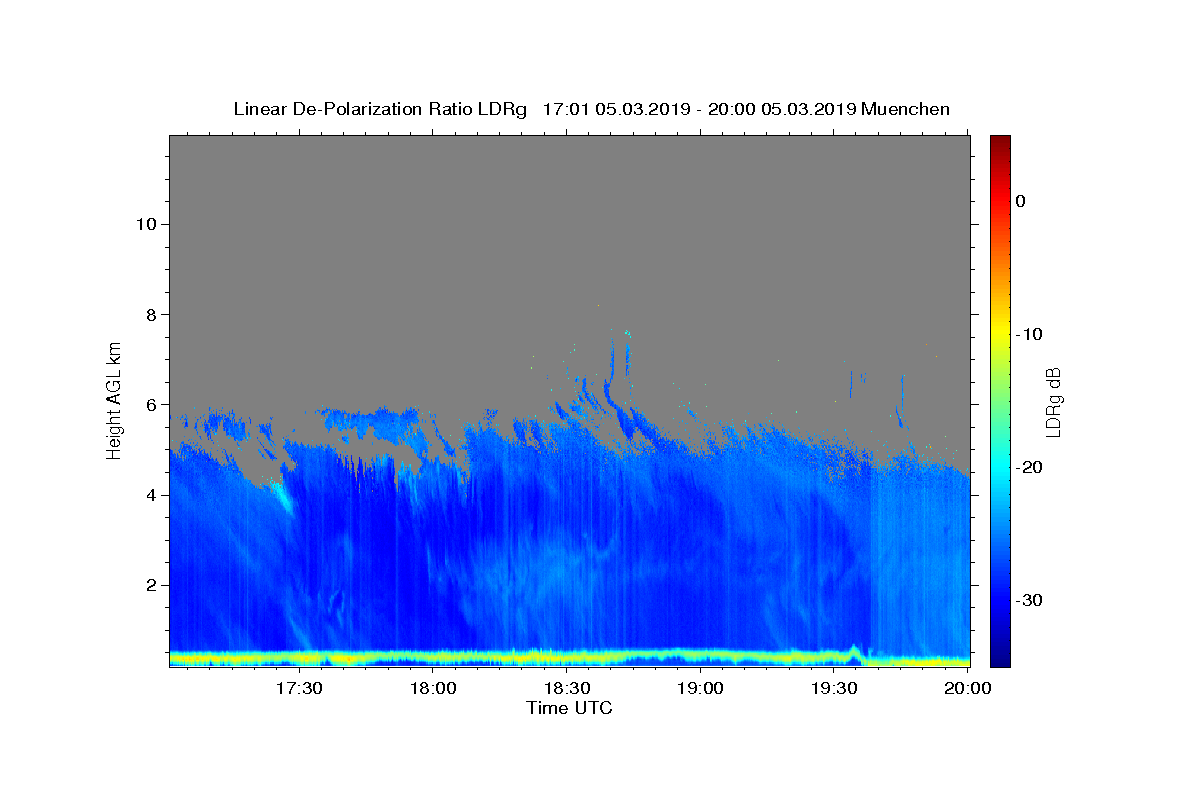The width and height of the screenshot is (1200, 800).
Task: Select the 'Muenchen' location label in the title
Action: tap(905, 109)
